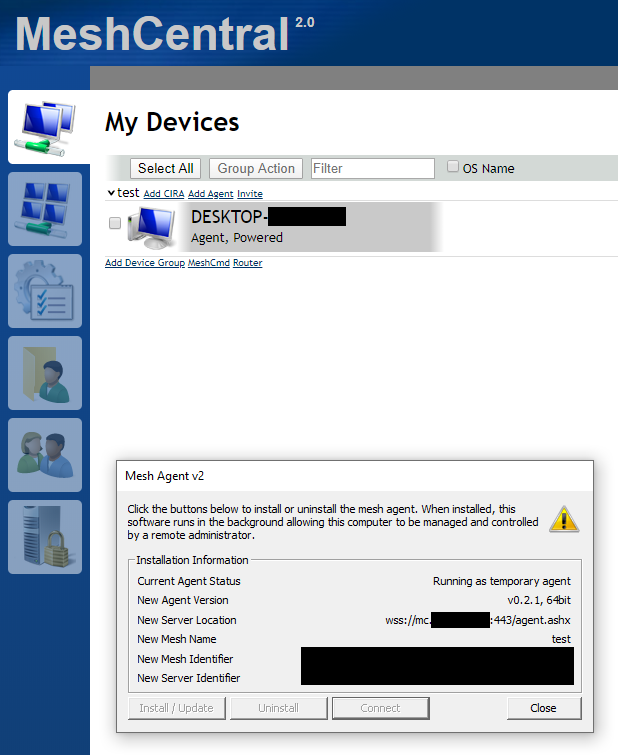Click the warning triangle icon in Mesh Agent dialog

pos(564,519)
